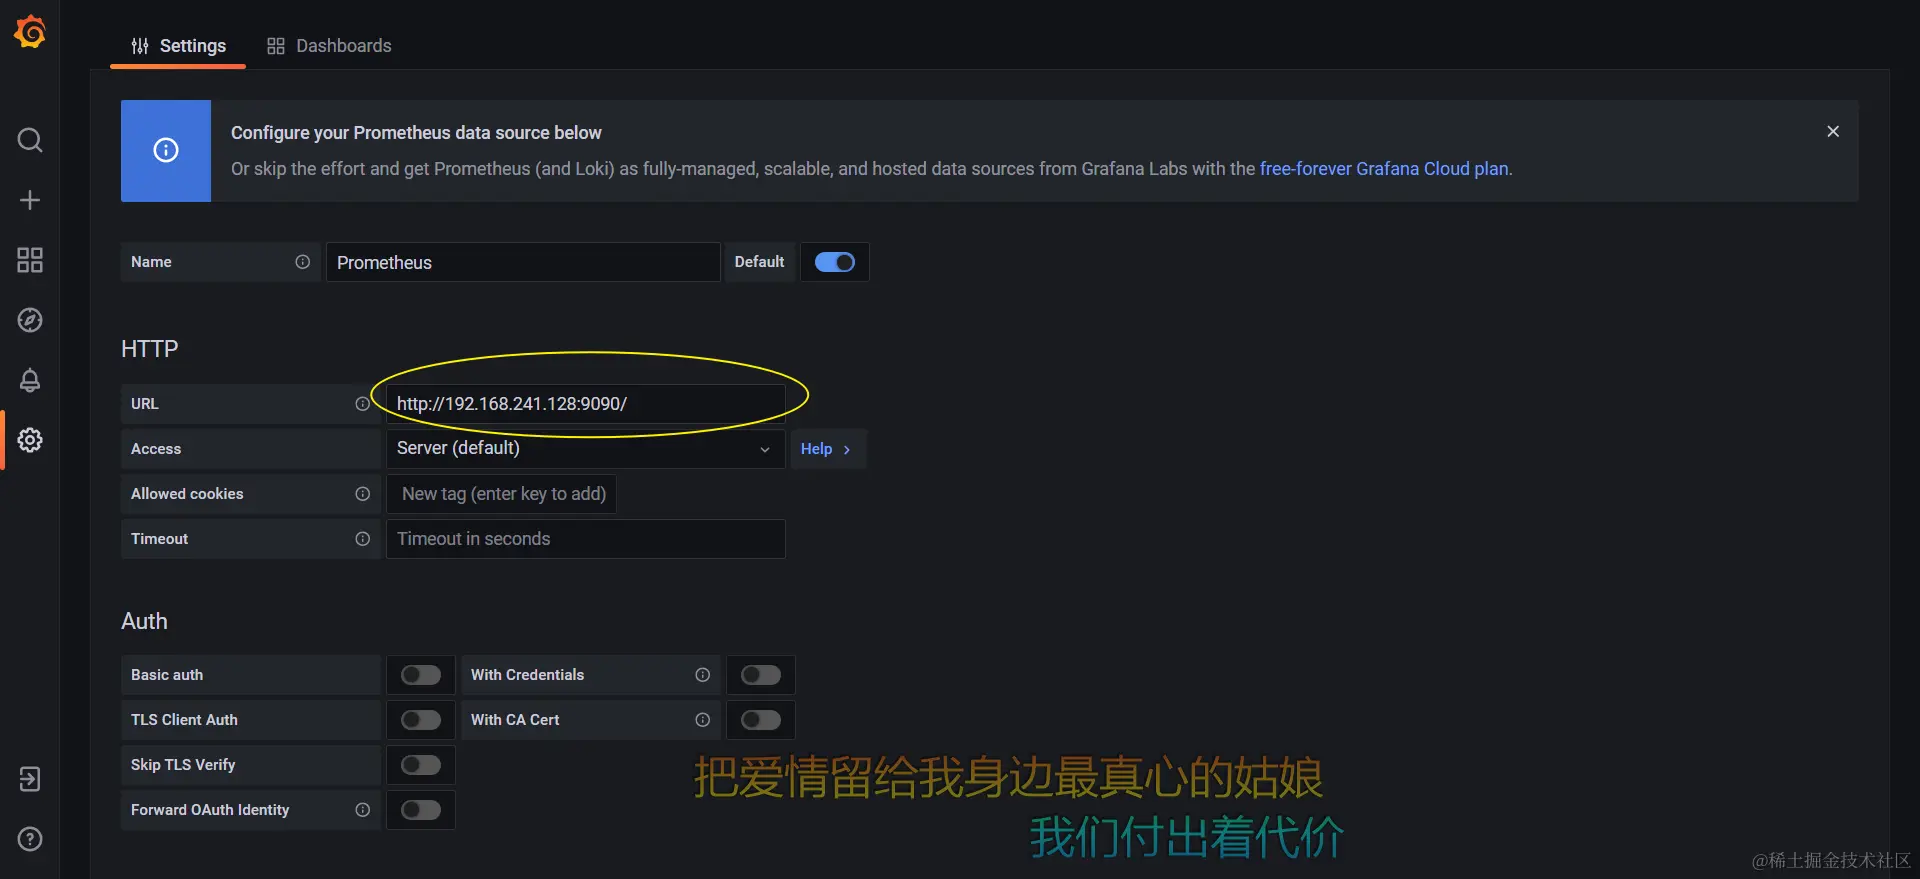Open the search icon in sidebar
This screenshot has height=879, width=1920.
tap(30, 140)
